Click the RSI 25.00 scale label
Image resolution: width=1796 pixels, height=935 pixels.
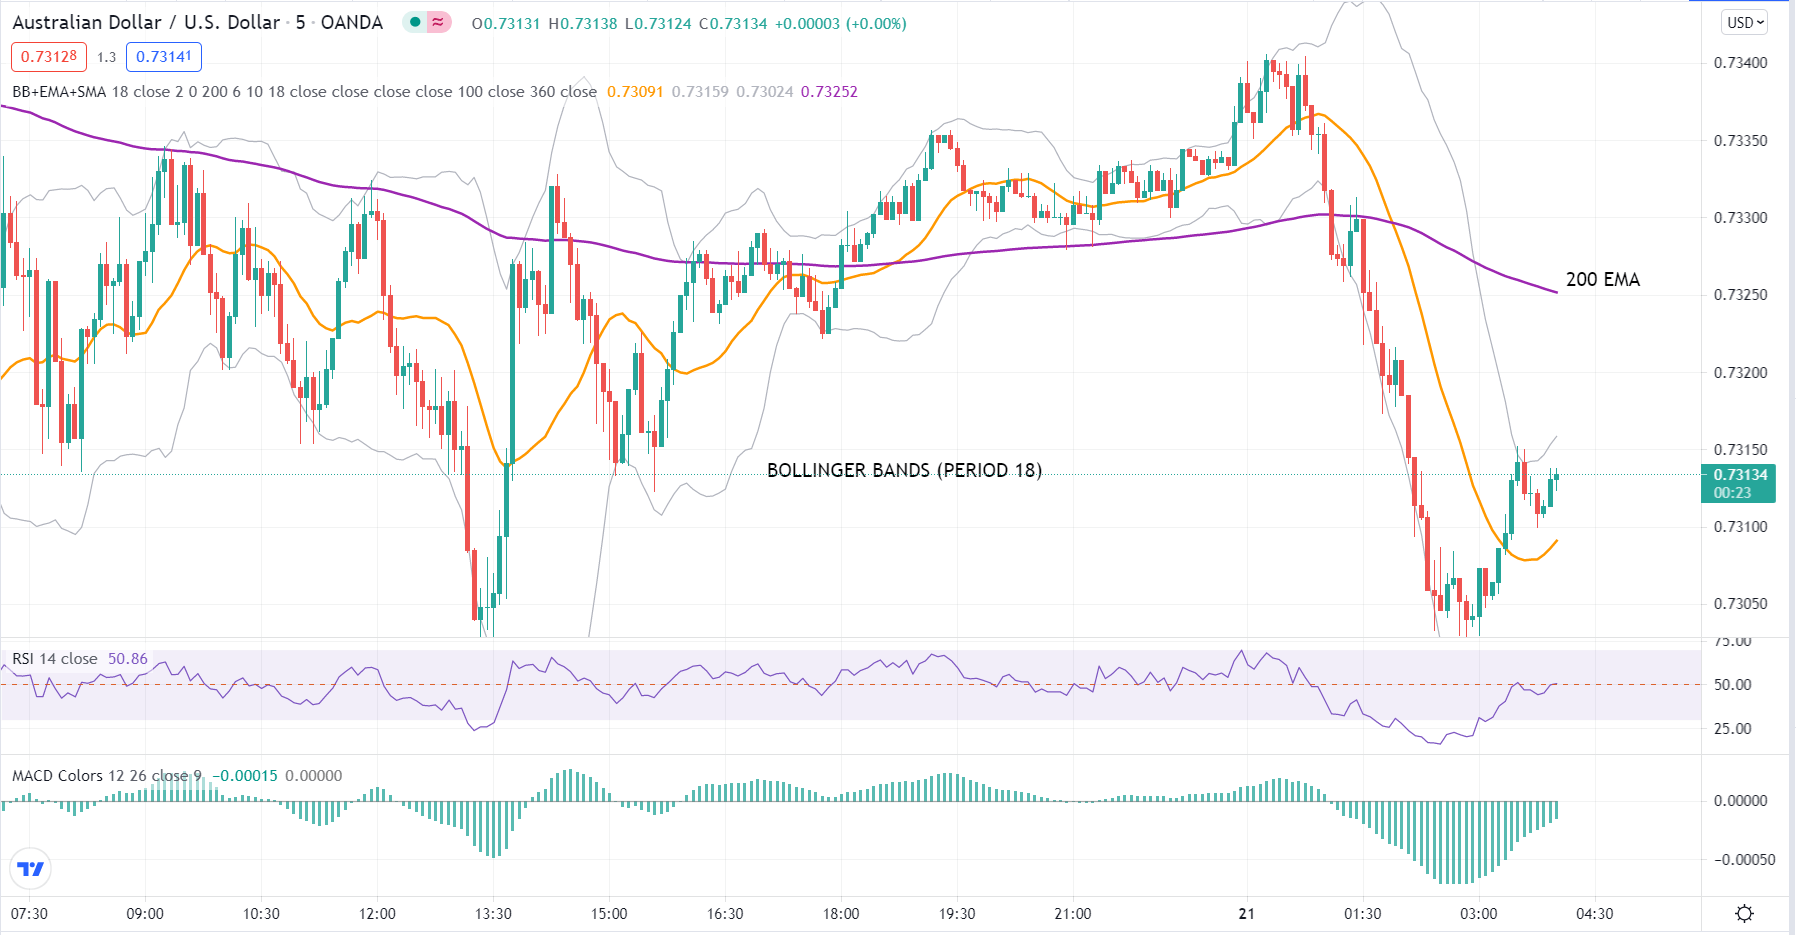point(1733,729)
